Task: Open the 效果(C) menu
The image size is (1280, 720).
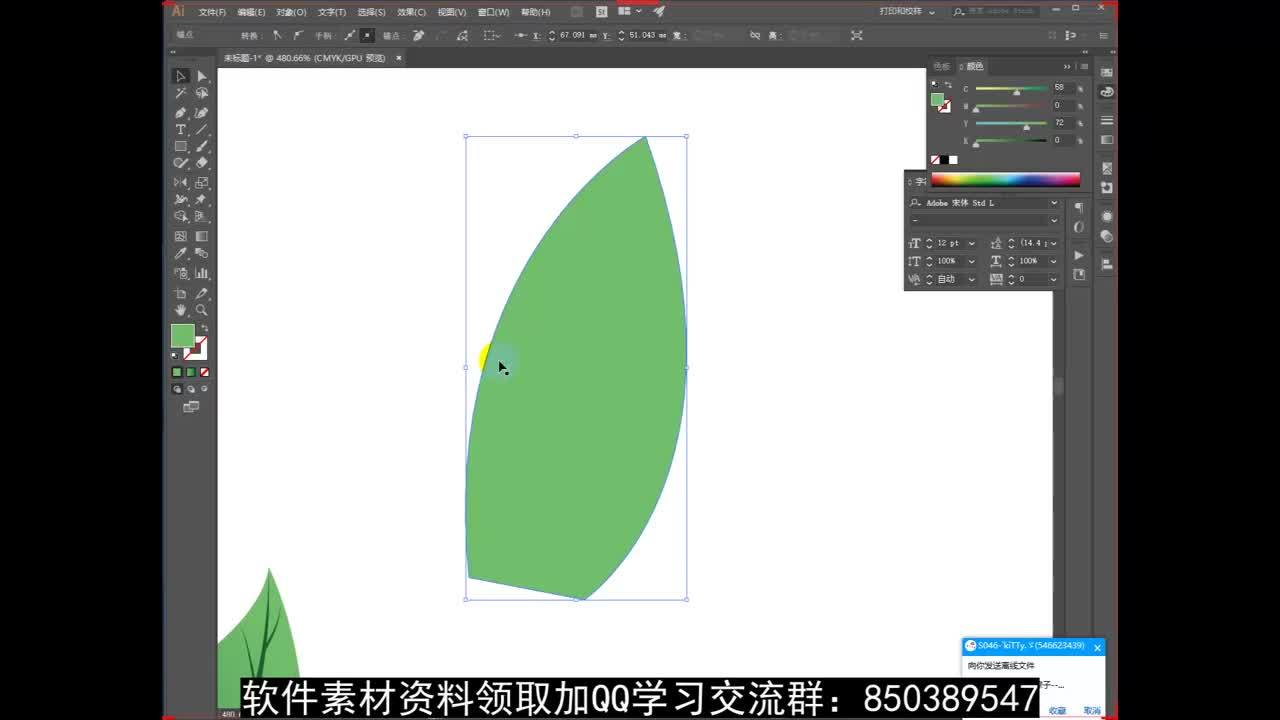Action: click(411, 12)
